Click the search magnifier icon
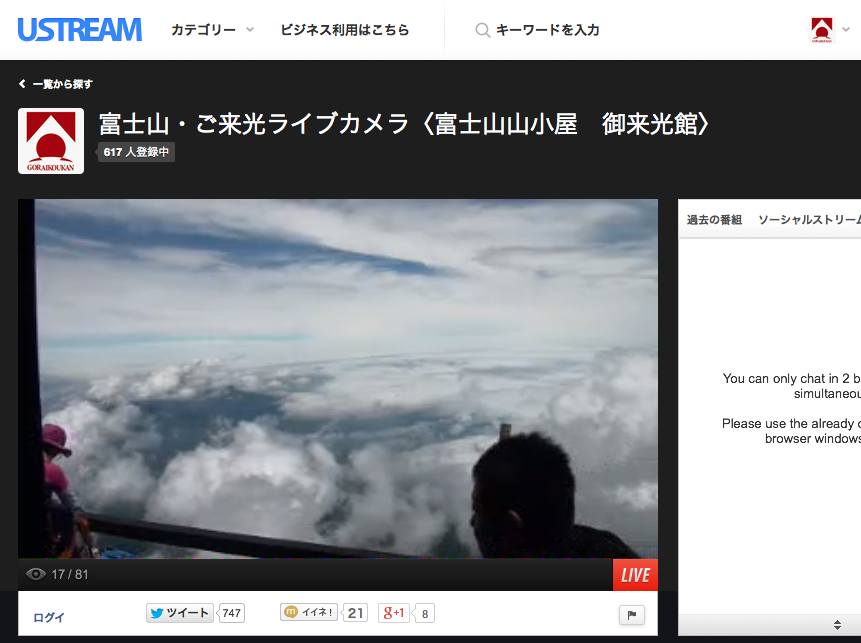Viewport: 861px width, 643px height. [x=483, y=30]
